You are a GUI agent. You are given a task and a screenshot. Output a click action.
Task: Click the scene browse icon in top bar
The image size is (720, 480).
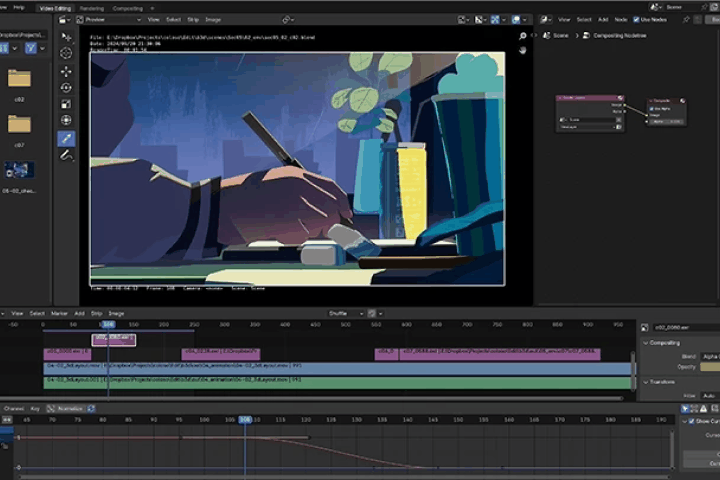pos(655,7)
